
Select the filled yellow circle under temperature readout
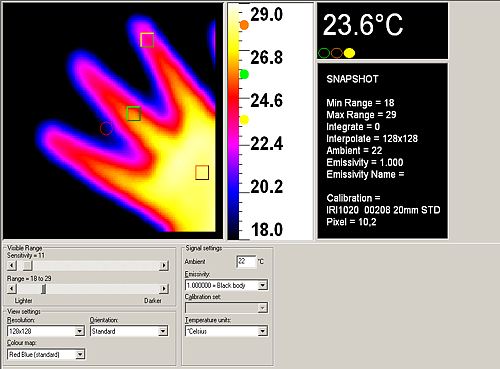tap(349, 53)
